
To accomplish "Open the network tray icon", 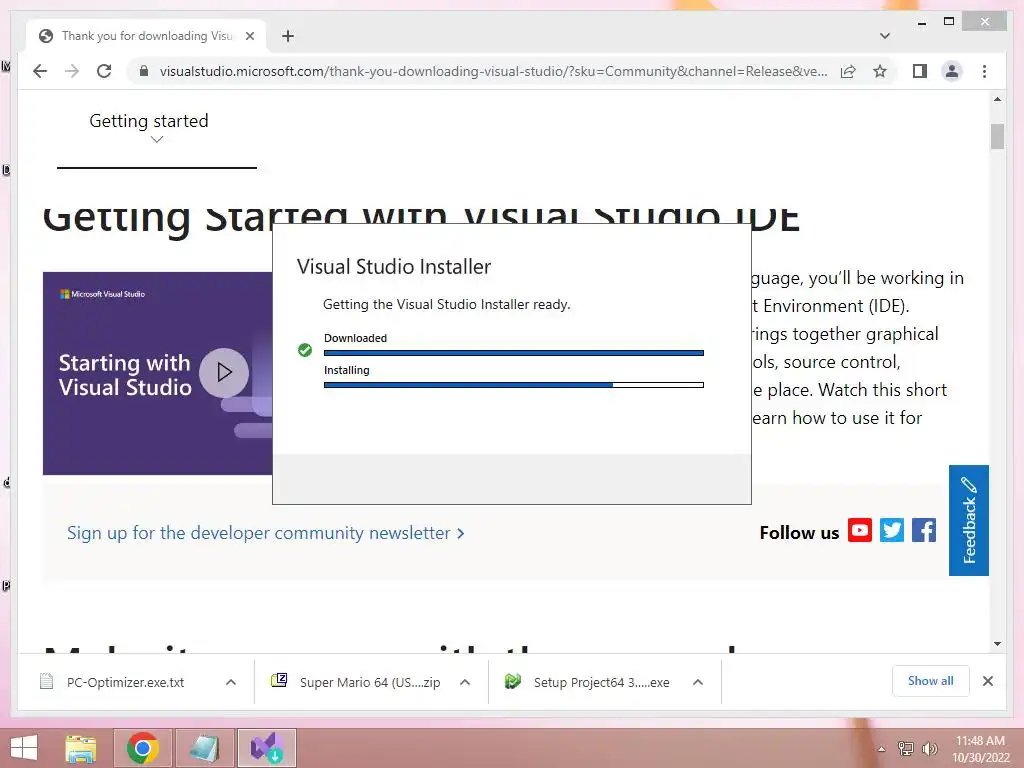I will click(905, 749).
